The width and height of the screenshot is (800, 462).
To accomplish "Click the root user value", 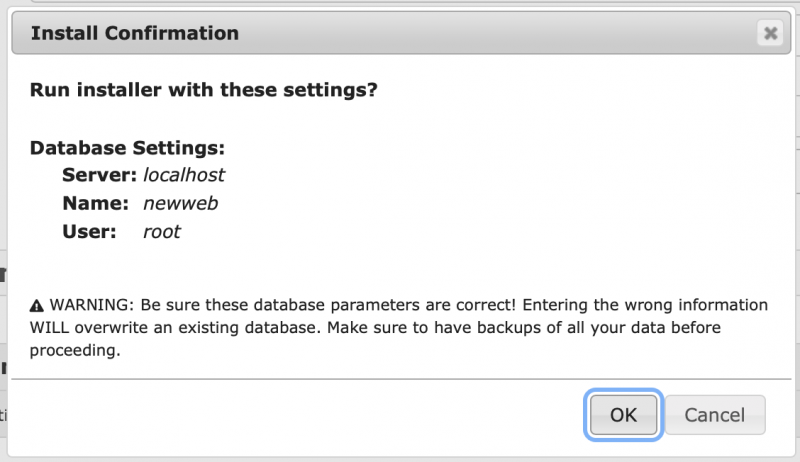I will (162, 231).
